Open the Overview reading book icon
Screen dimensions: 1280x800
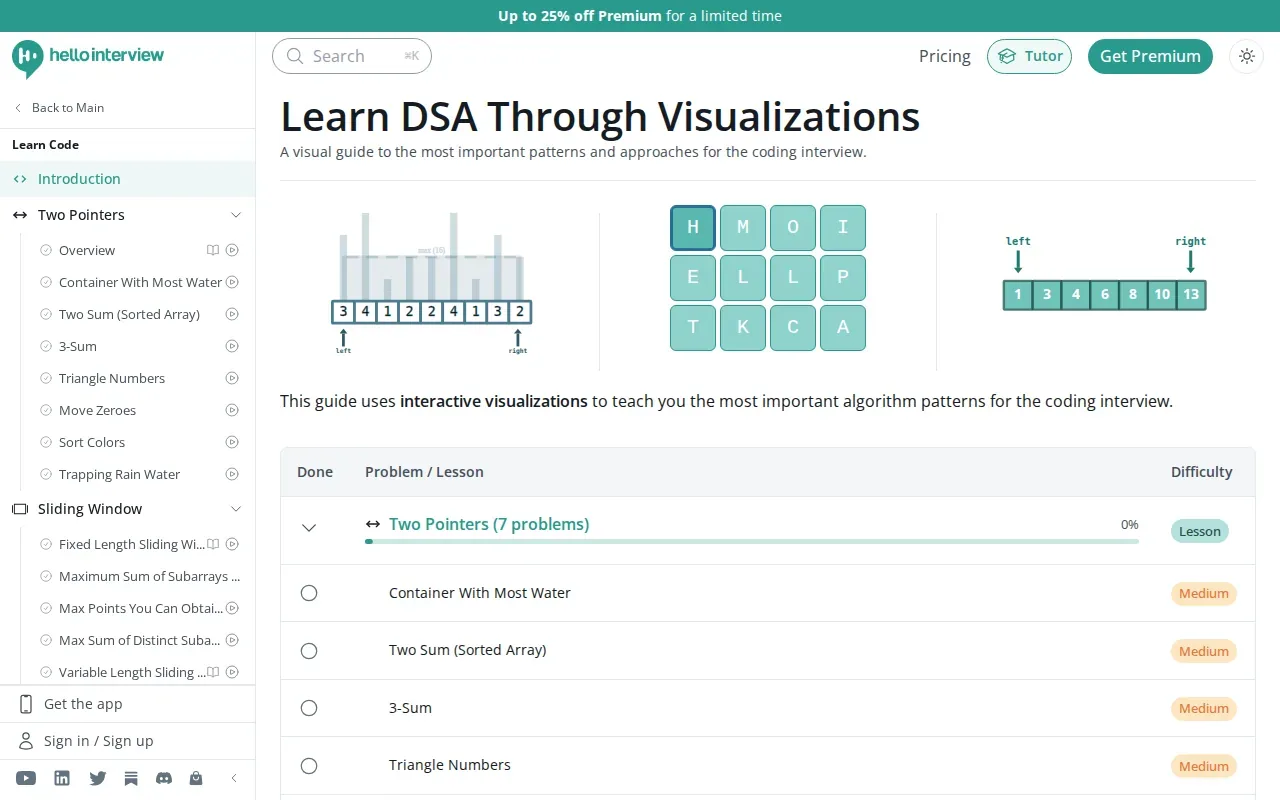[x=213, y=250]
